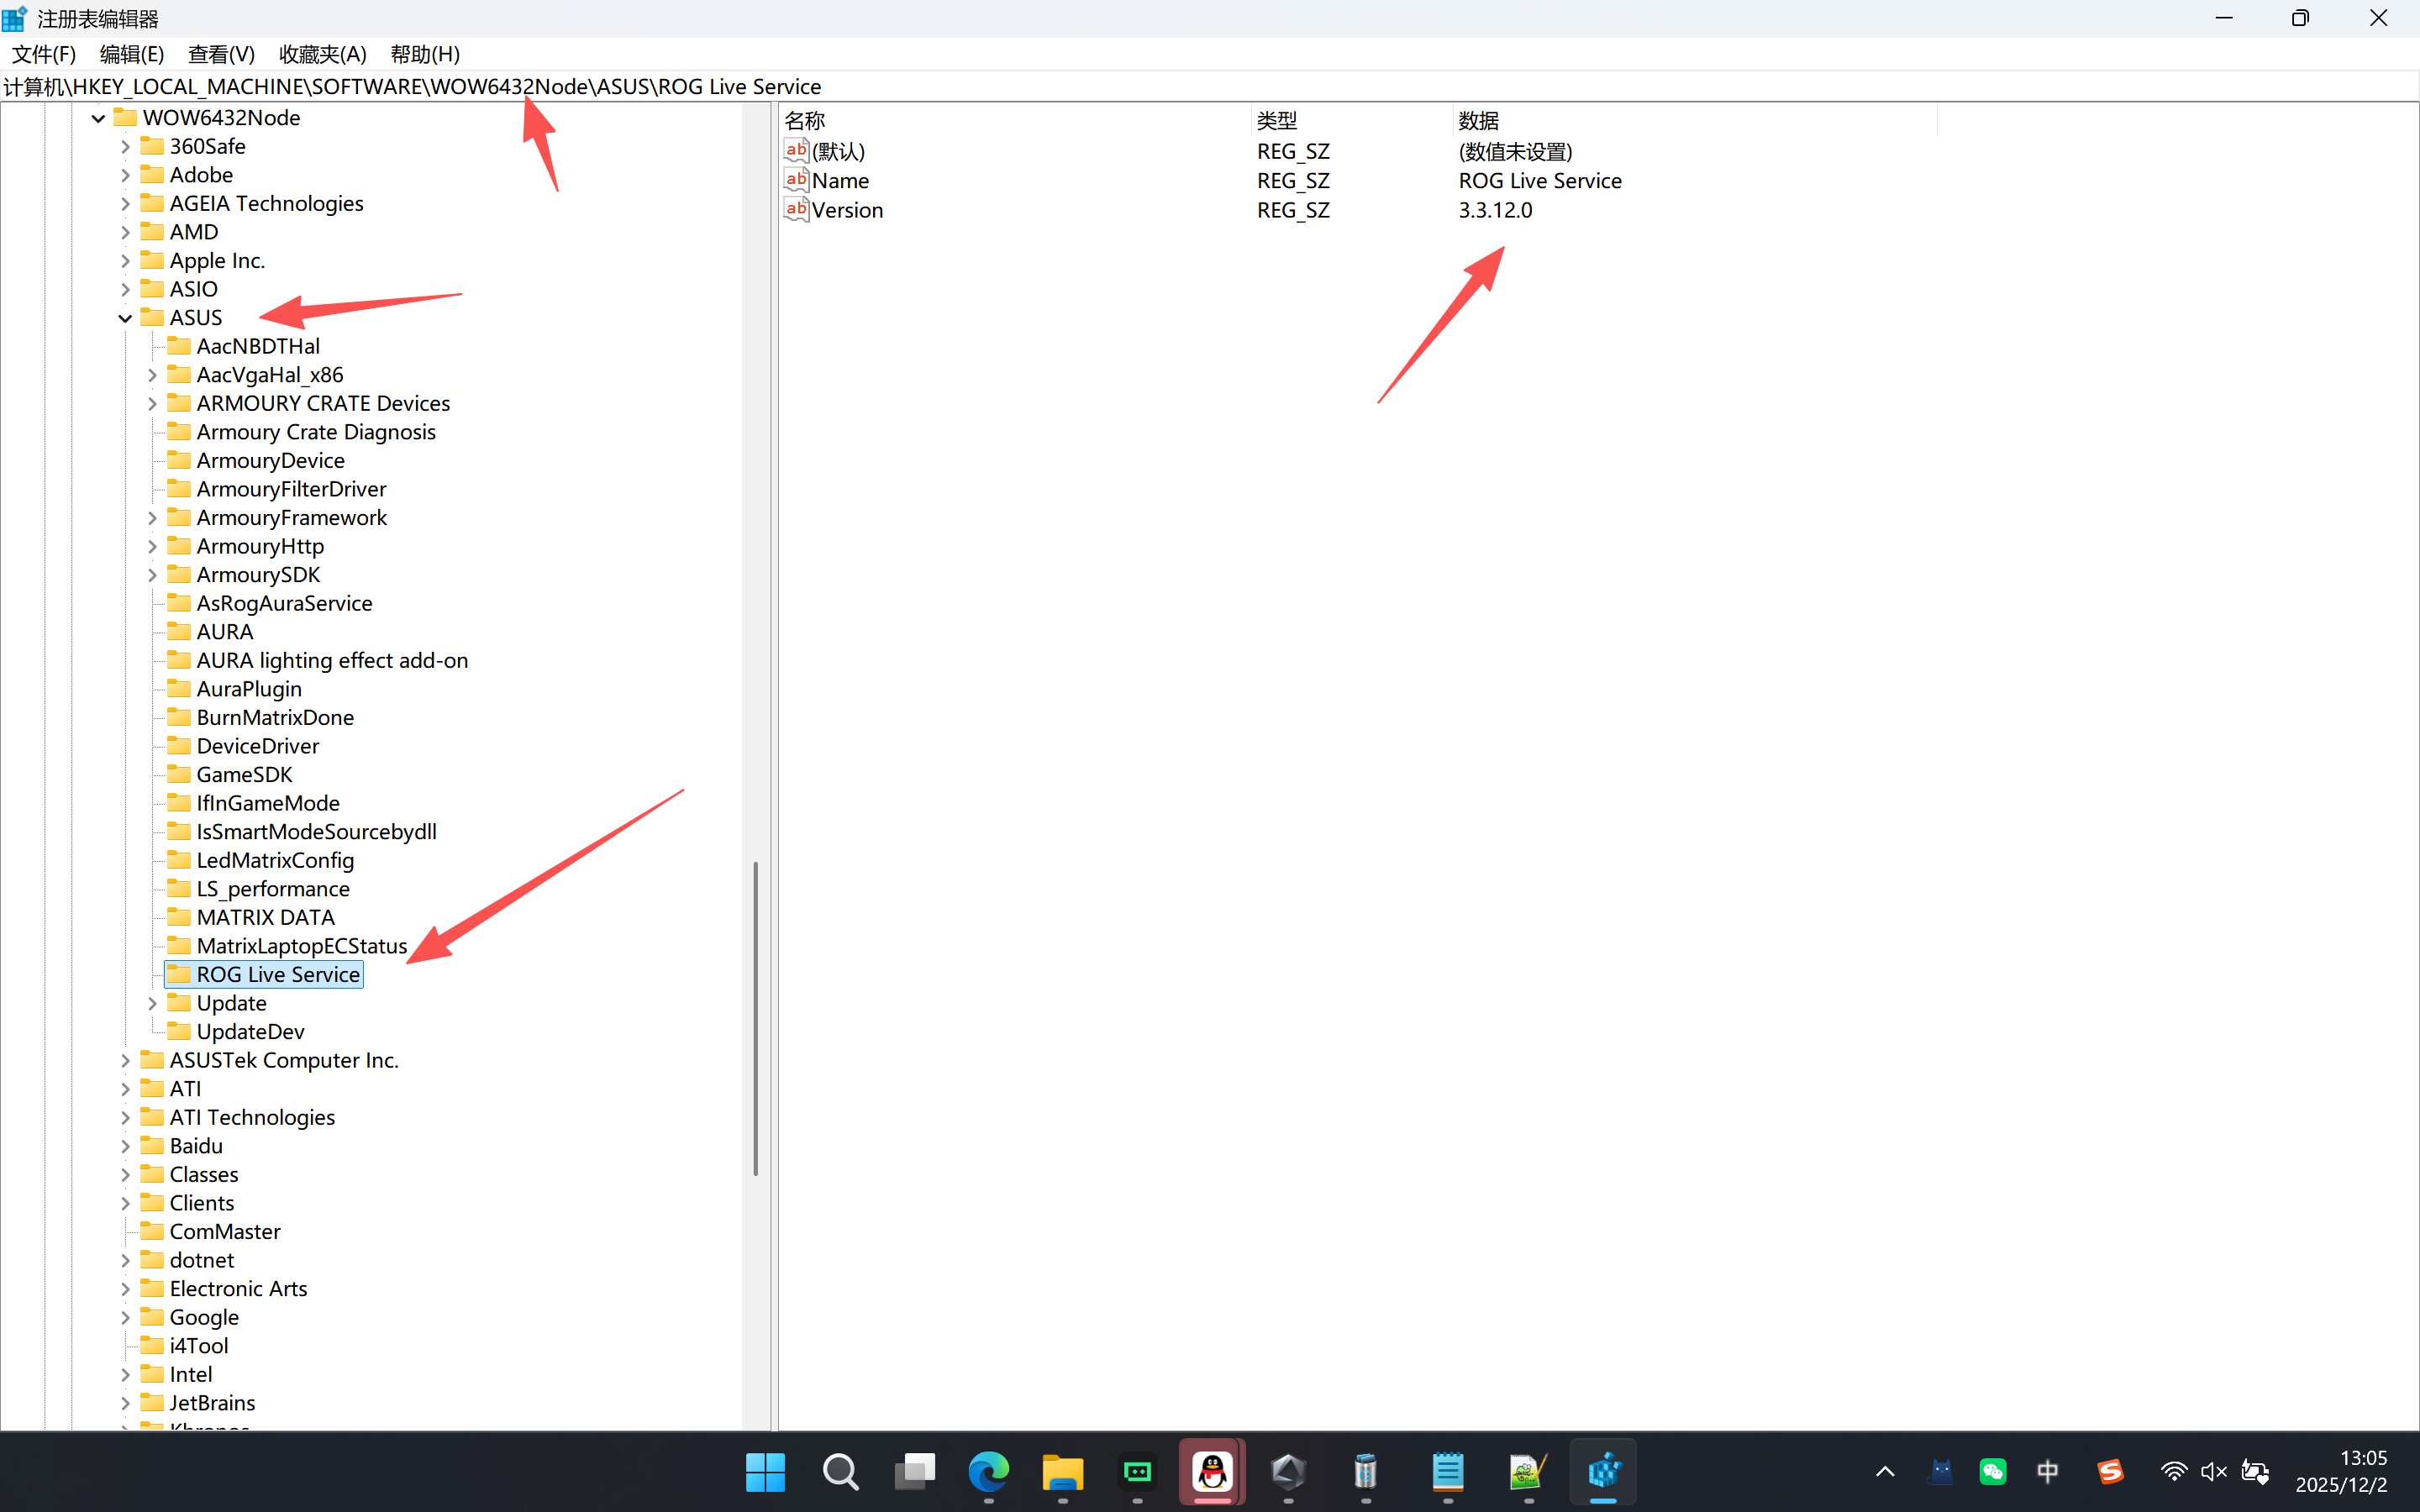This screenshot has width=2420, height=1512.
Task: Open the 收藏夹(A) favorites menu
Action: coord(322,54)
